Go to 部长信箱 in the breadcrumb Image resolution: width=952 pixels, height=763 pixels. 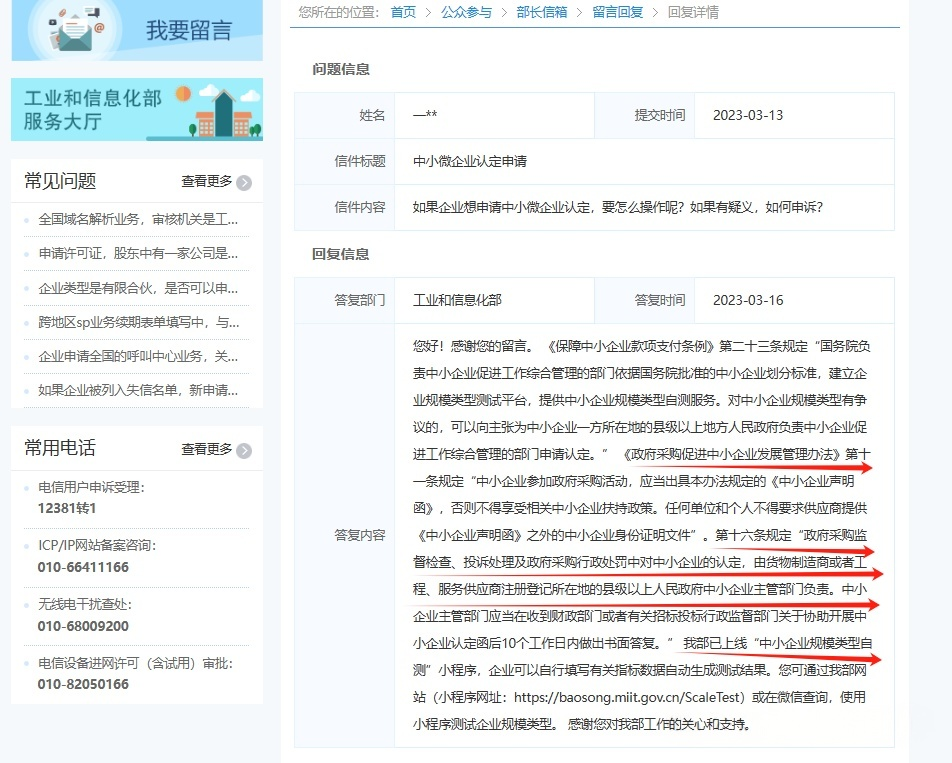click(542, 12)
